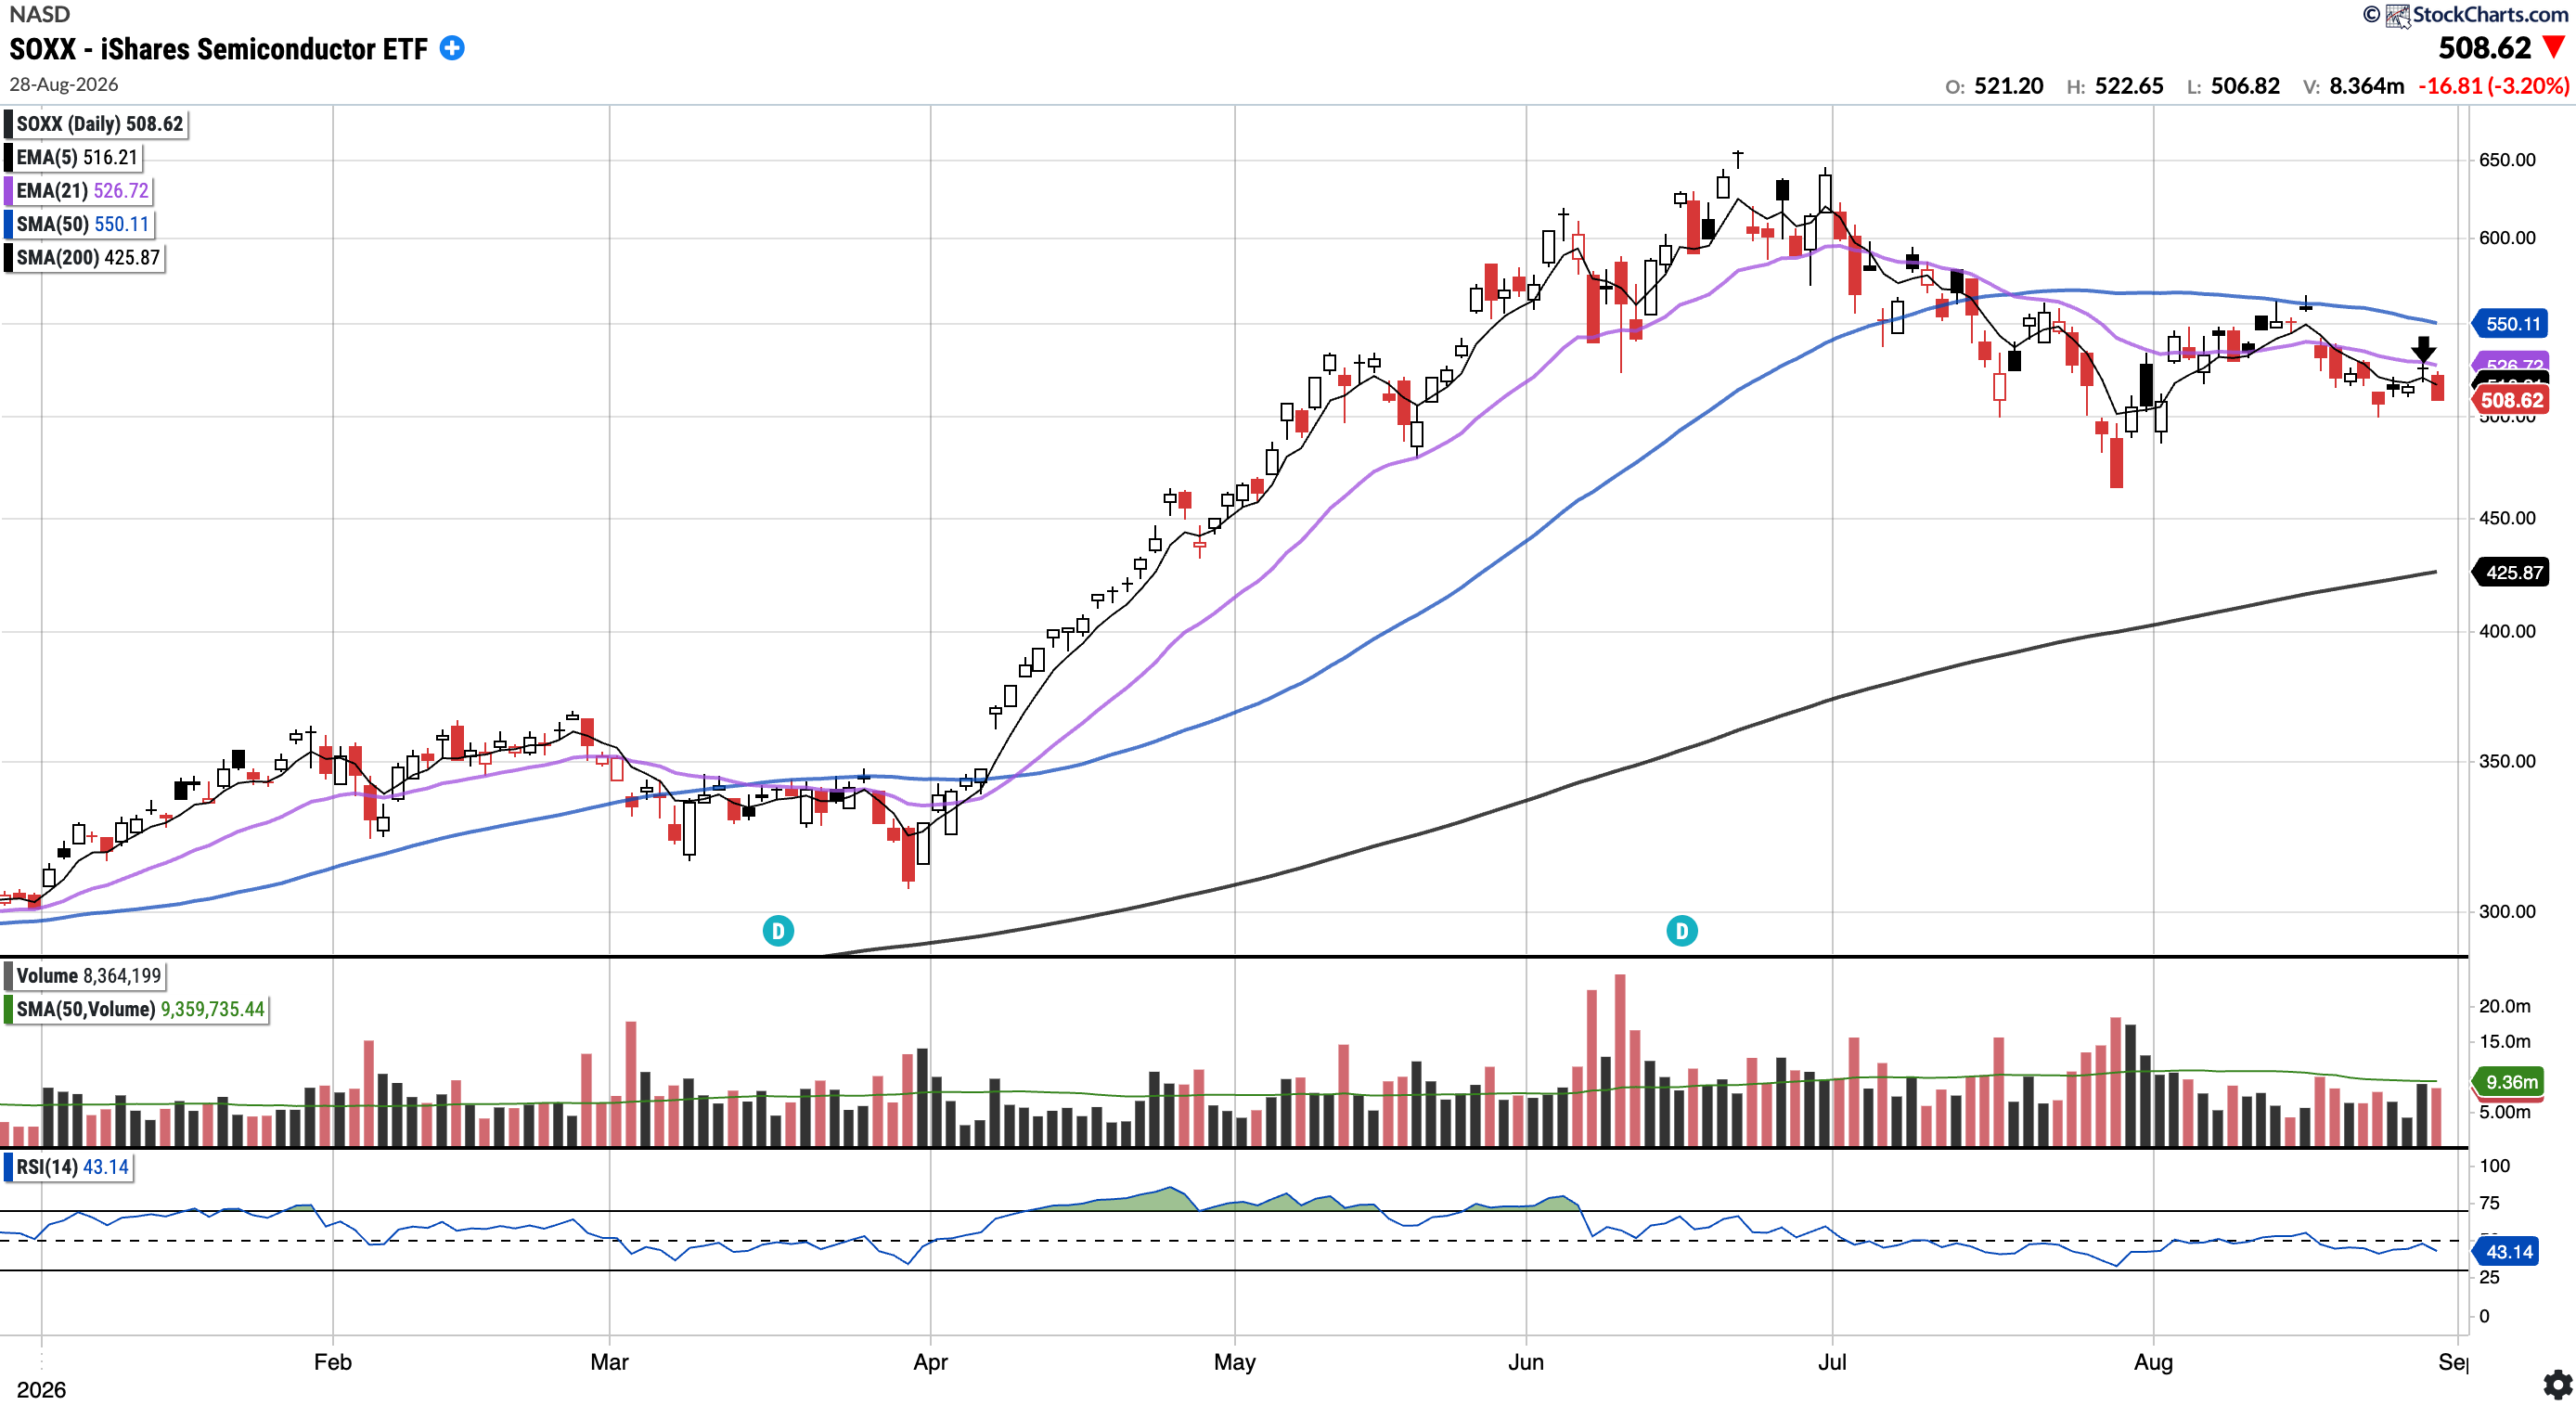Screen dimensions: 2576x1405
Task: Click the large 508.62 last price in header
Action: [x=2484, y=48]
